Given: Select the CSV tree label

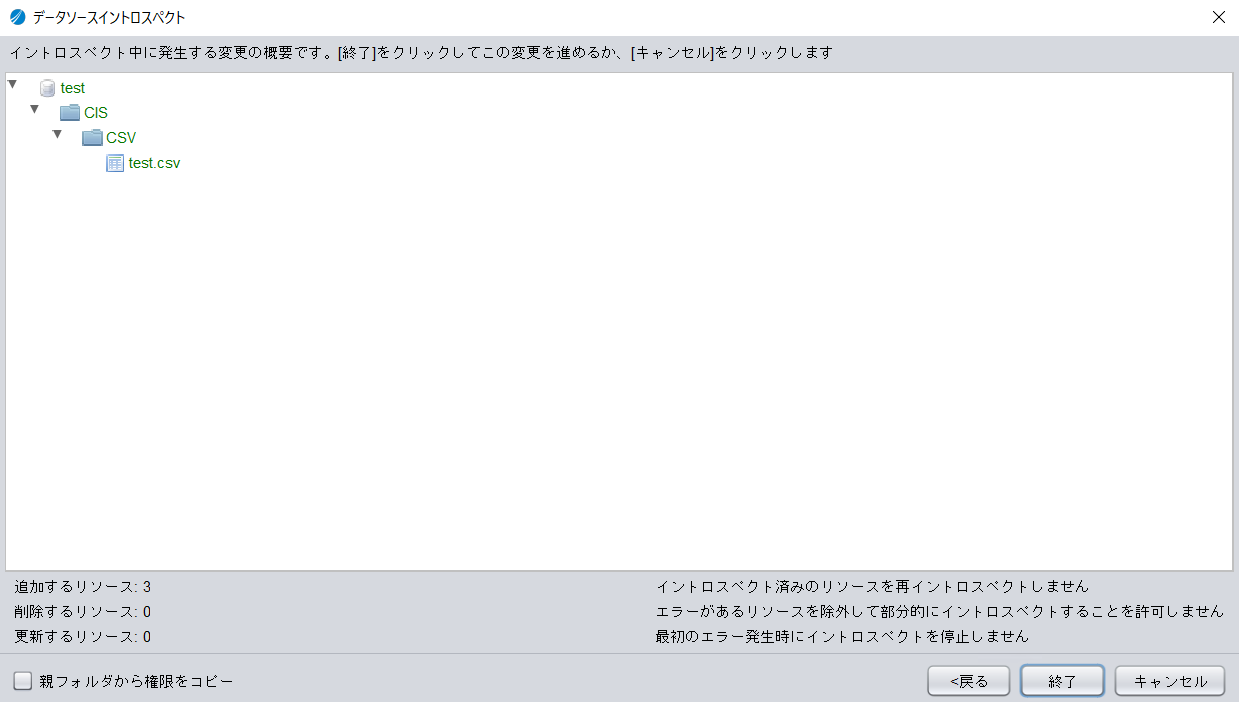Looking at the screenshot, I should (121, 138).
